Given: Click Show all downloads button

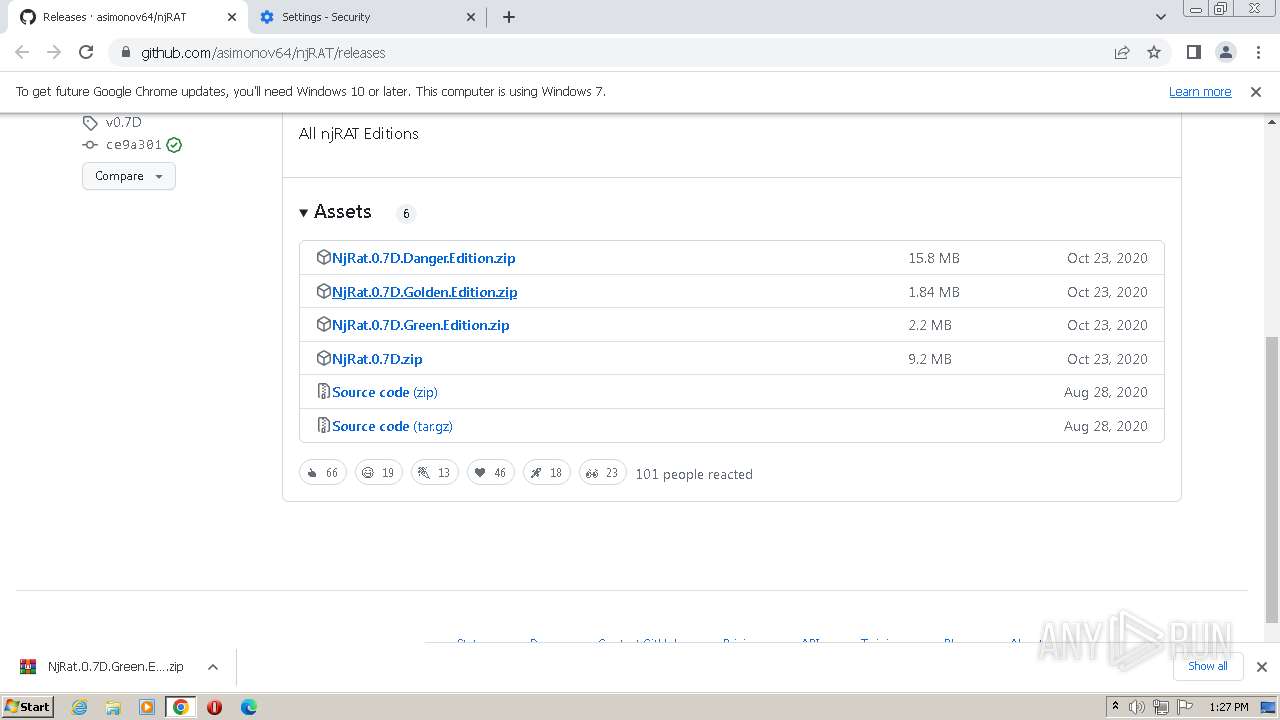Looking at the screenshot, I should (x=1208, y=666).
